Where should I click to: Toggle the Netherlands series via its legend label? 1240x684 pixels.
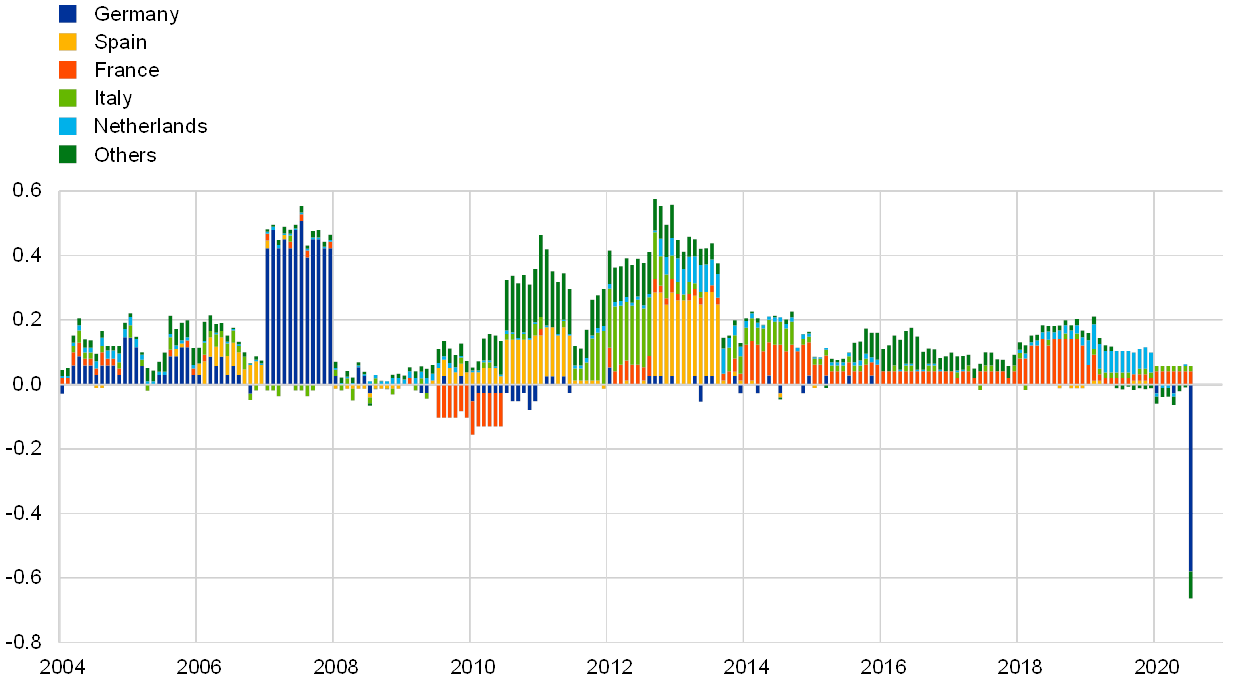pyautogui.click(x=150, y=126)
